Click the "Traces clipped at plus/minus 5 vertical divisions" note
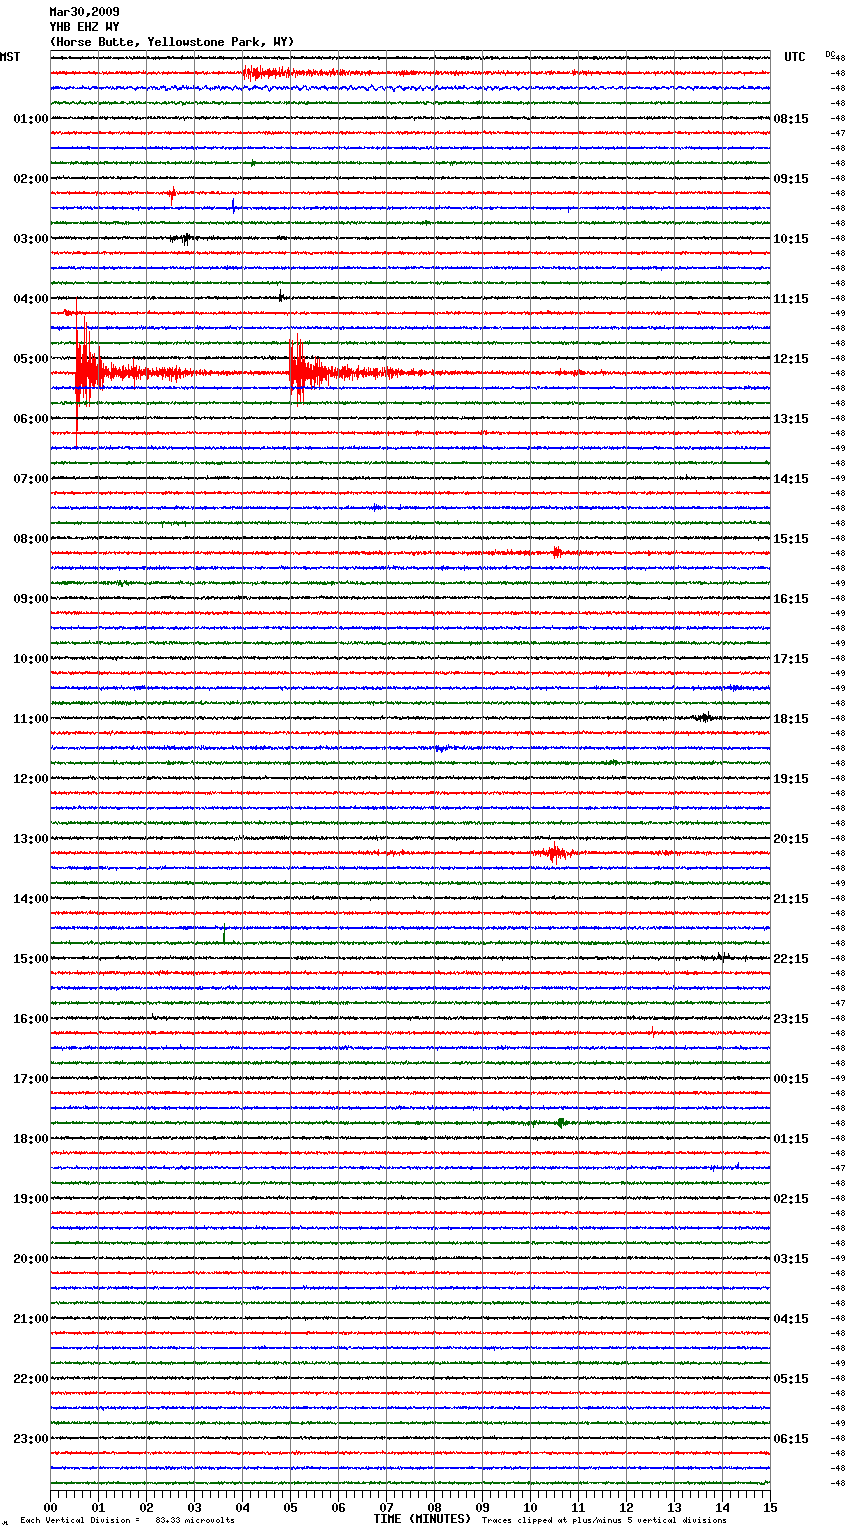This screenshot has height=1534, width=850. (x=604, y=1520)
